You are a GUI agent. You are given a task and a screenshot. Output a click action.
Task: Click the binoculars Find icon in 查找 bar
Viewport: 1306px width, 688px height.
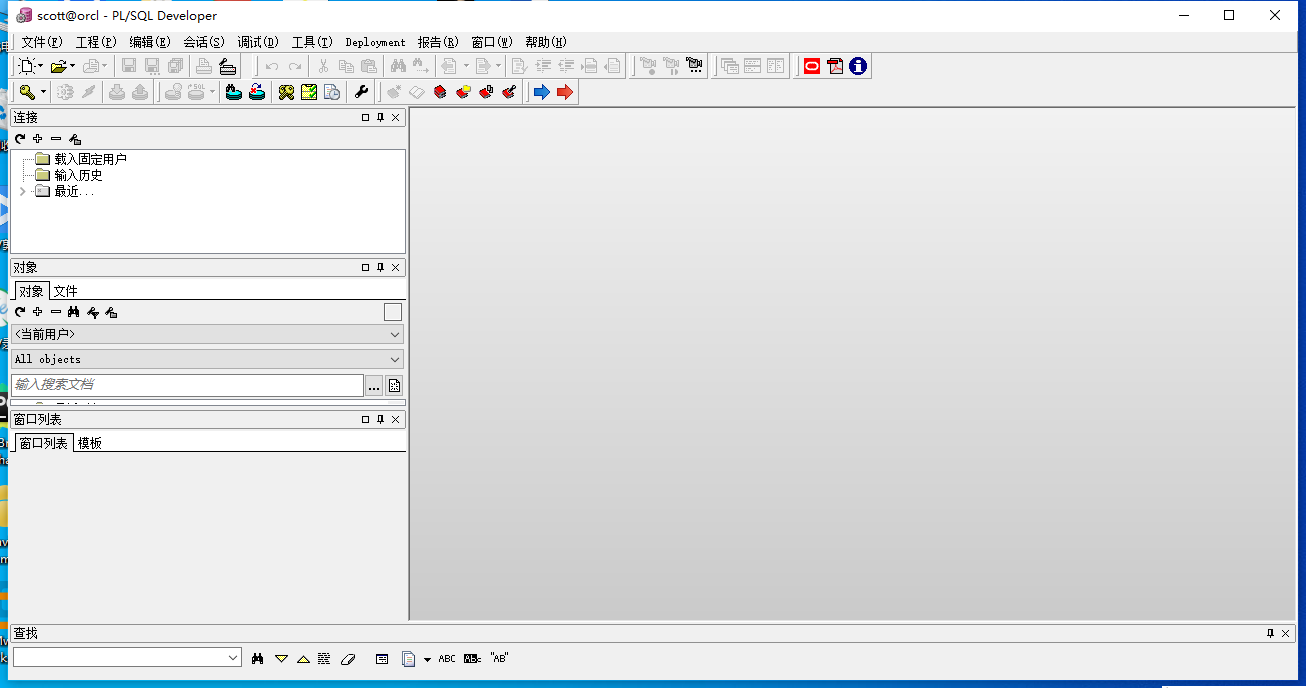pyautogui.click(x=258, y=658)
